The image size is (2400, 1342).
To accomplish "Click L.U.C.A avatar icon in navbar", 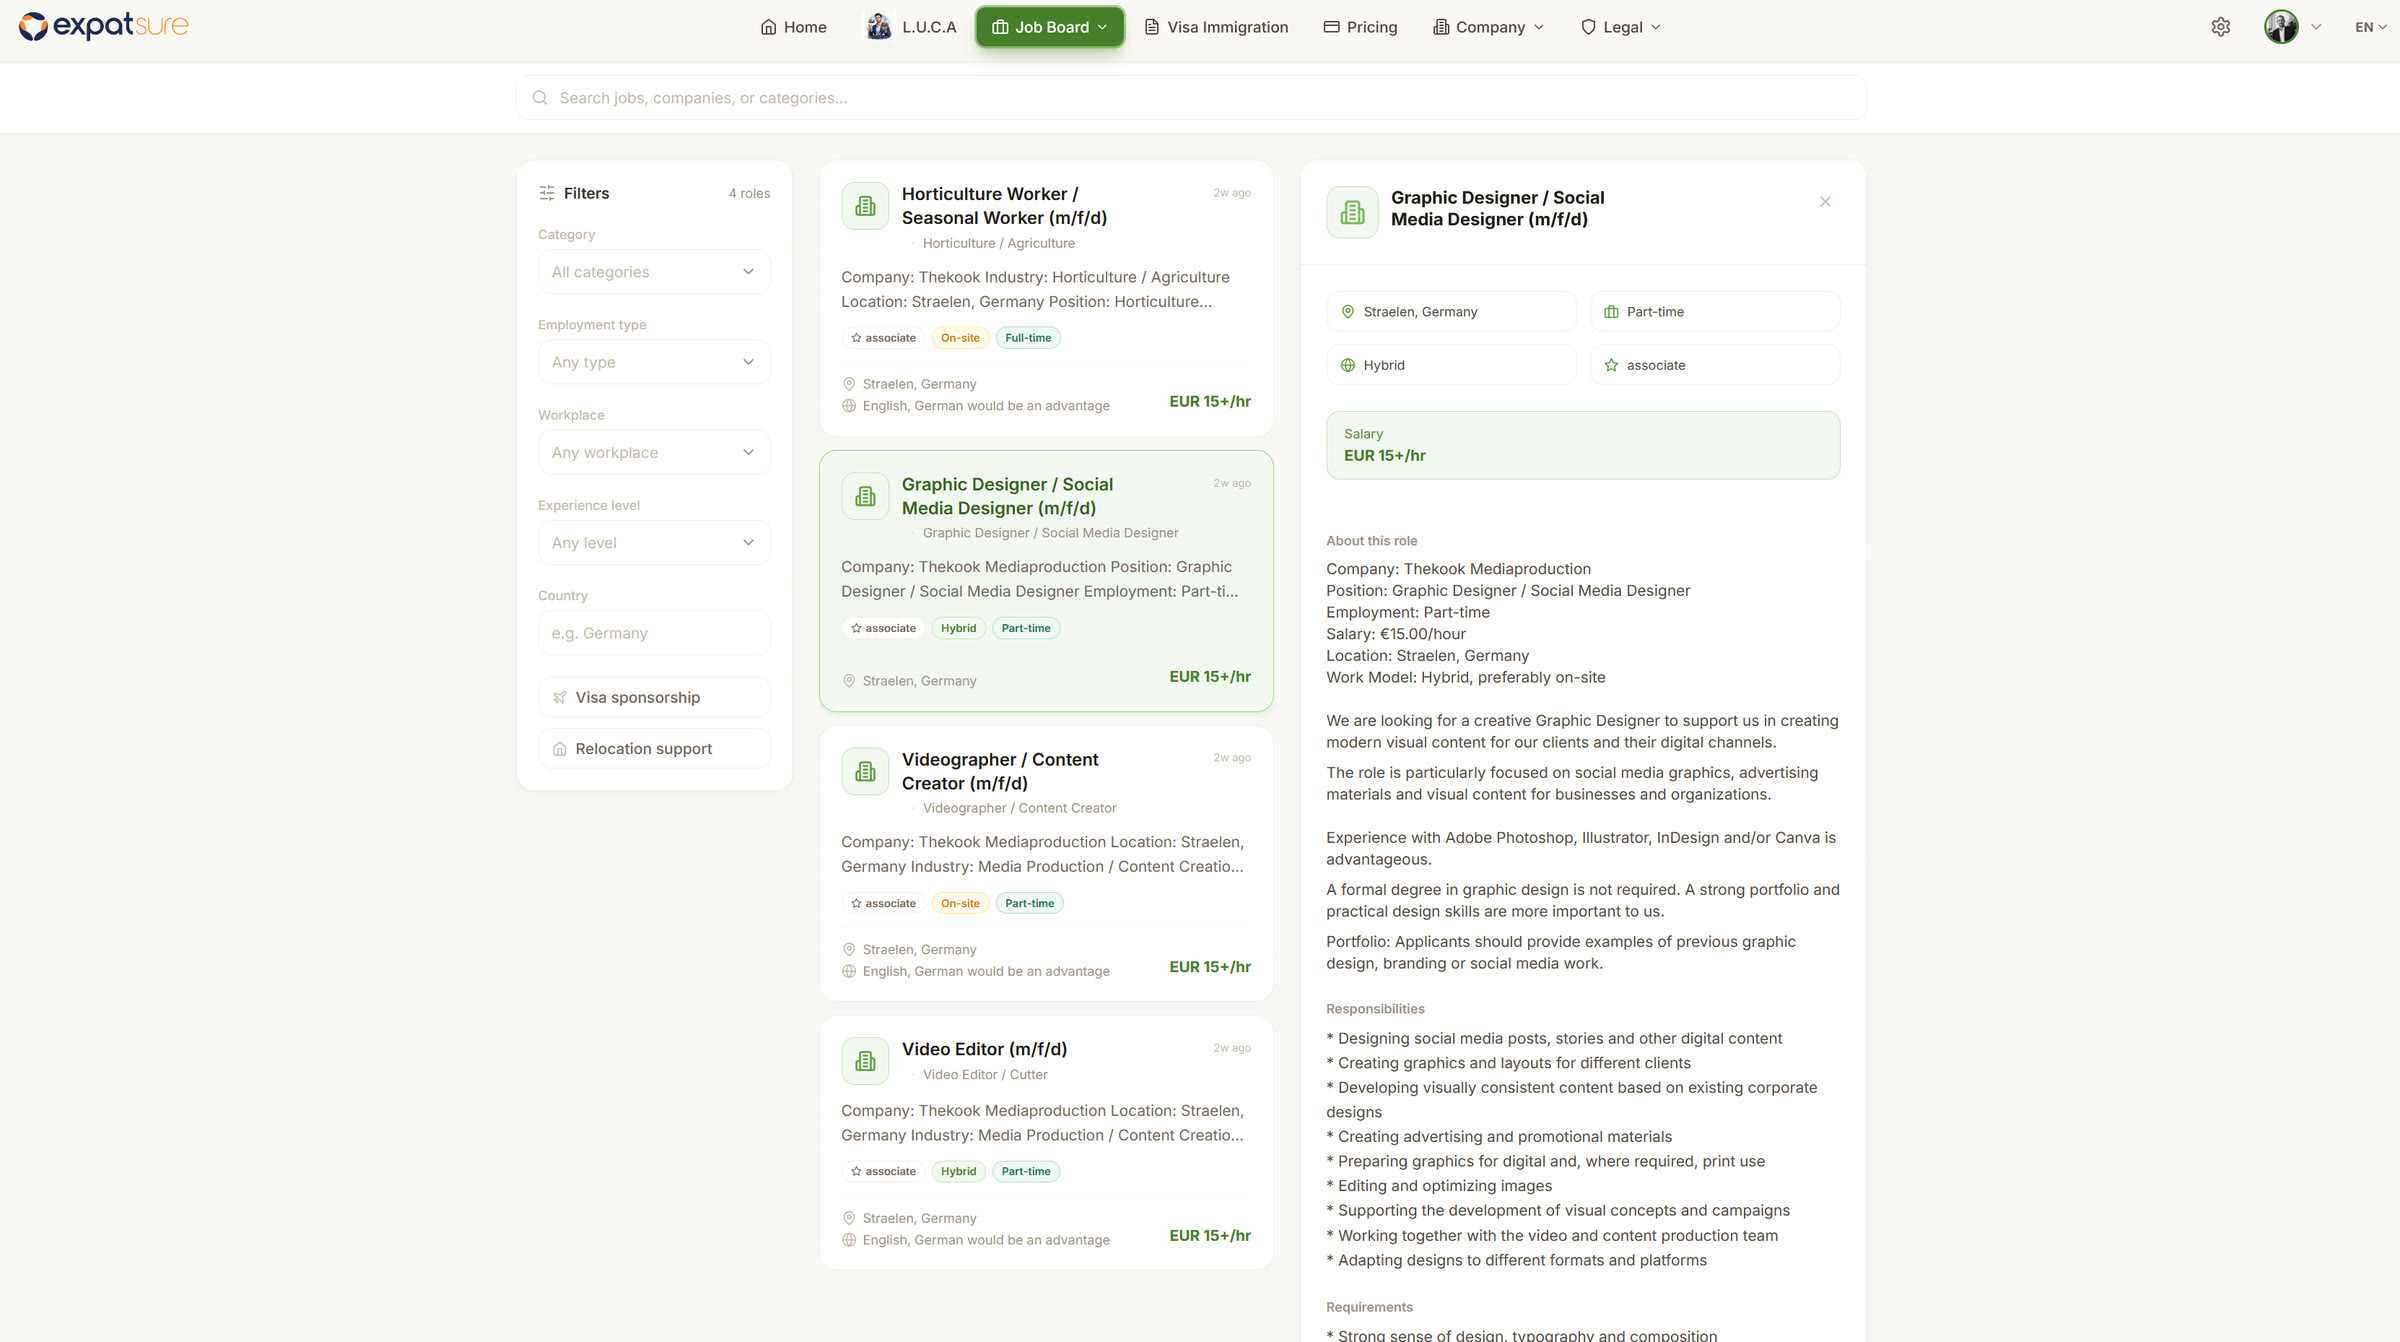I will [x=879, y=27].
